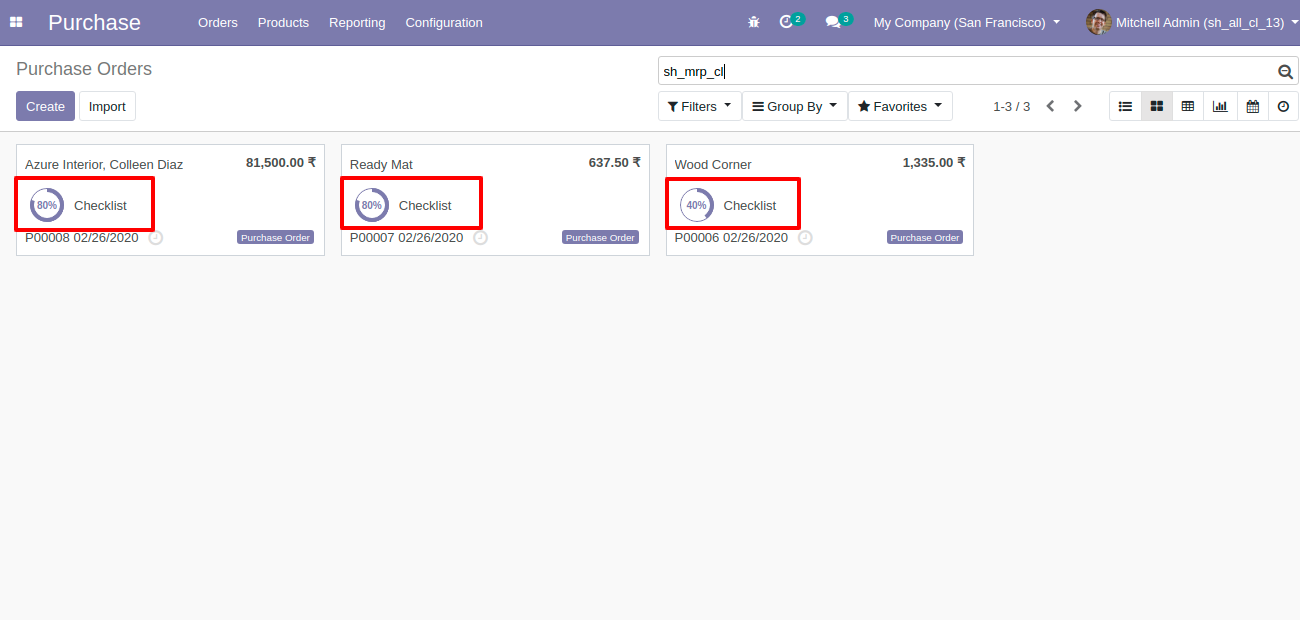The height and width of the screenshot is (620, 1300).
Task: Click the search magnifier icon
Action: (x=1285, y=71)
